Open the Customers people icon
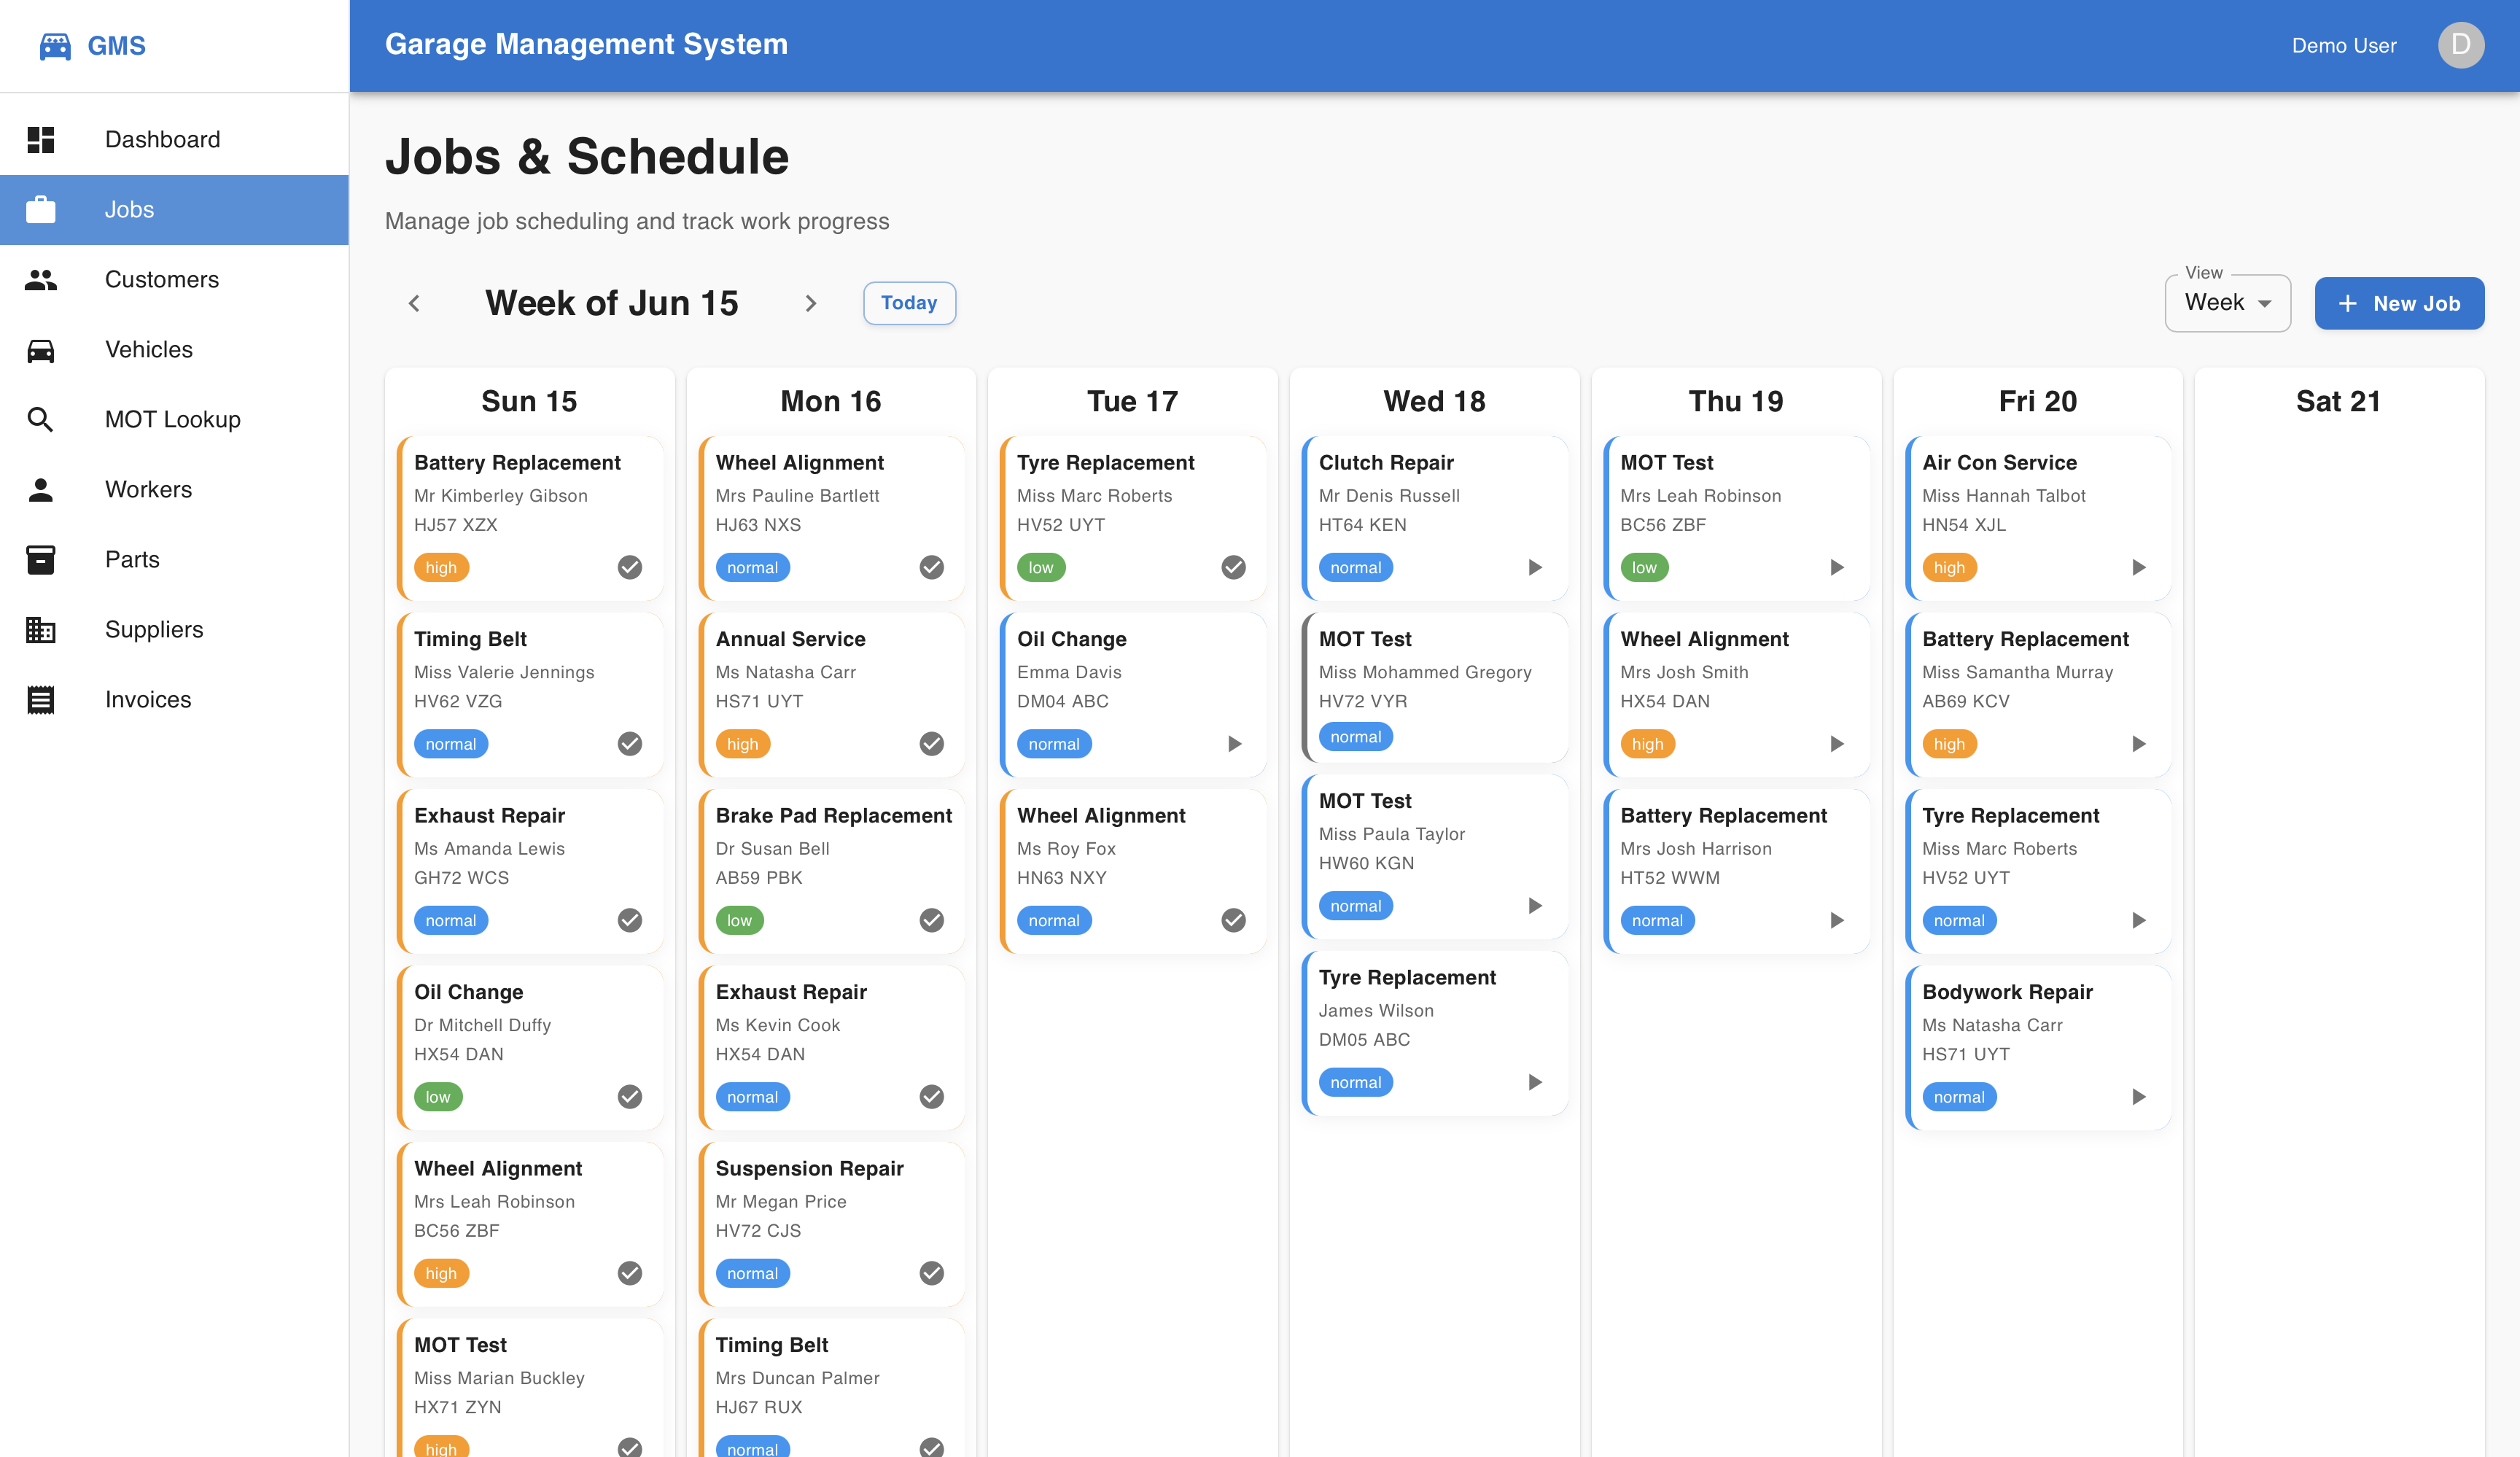2520x1457 pixels. 41,279
